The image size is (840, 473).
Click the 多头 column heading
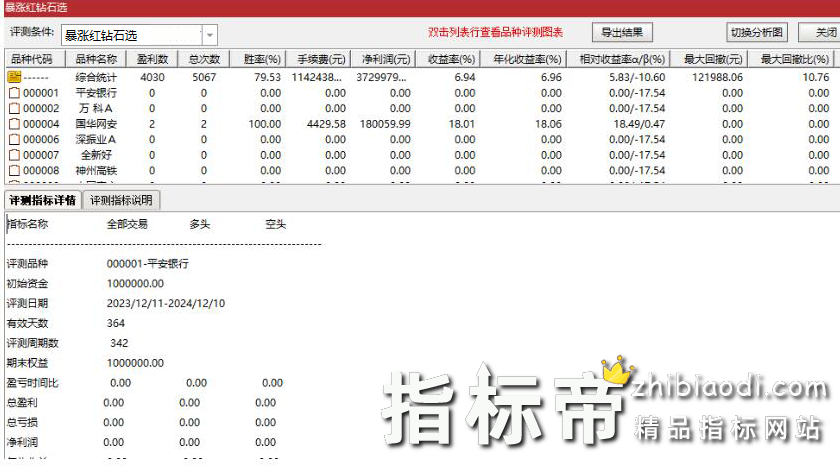[200, 224]
